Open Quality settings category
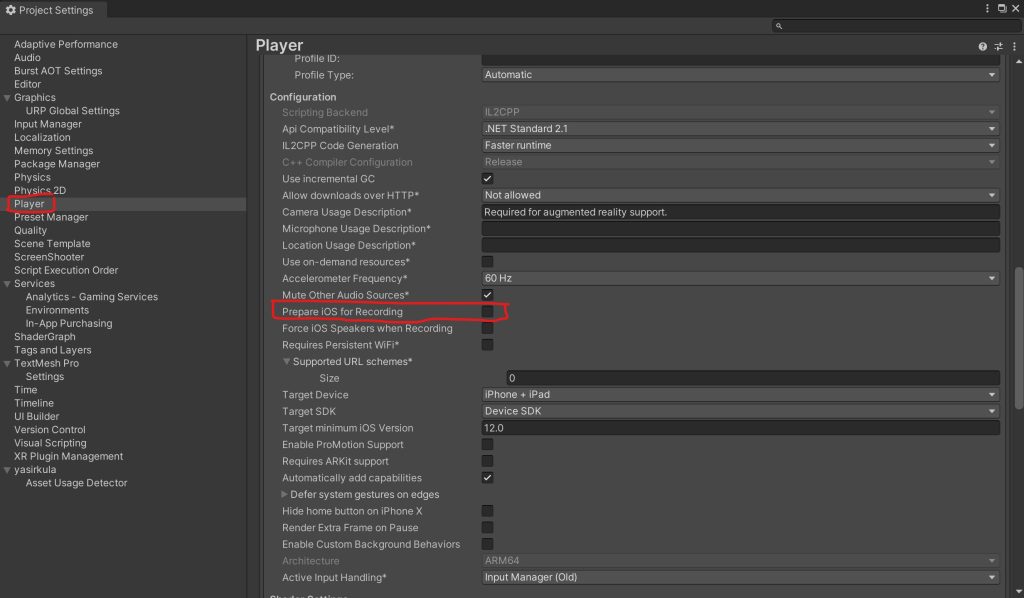 (x=31, y=230)
